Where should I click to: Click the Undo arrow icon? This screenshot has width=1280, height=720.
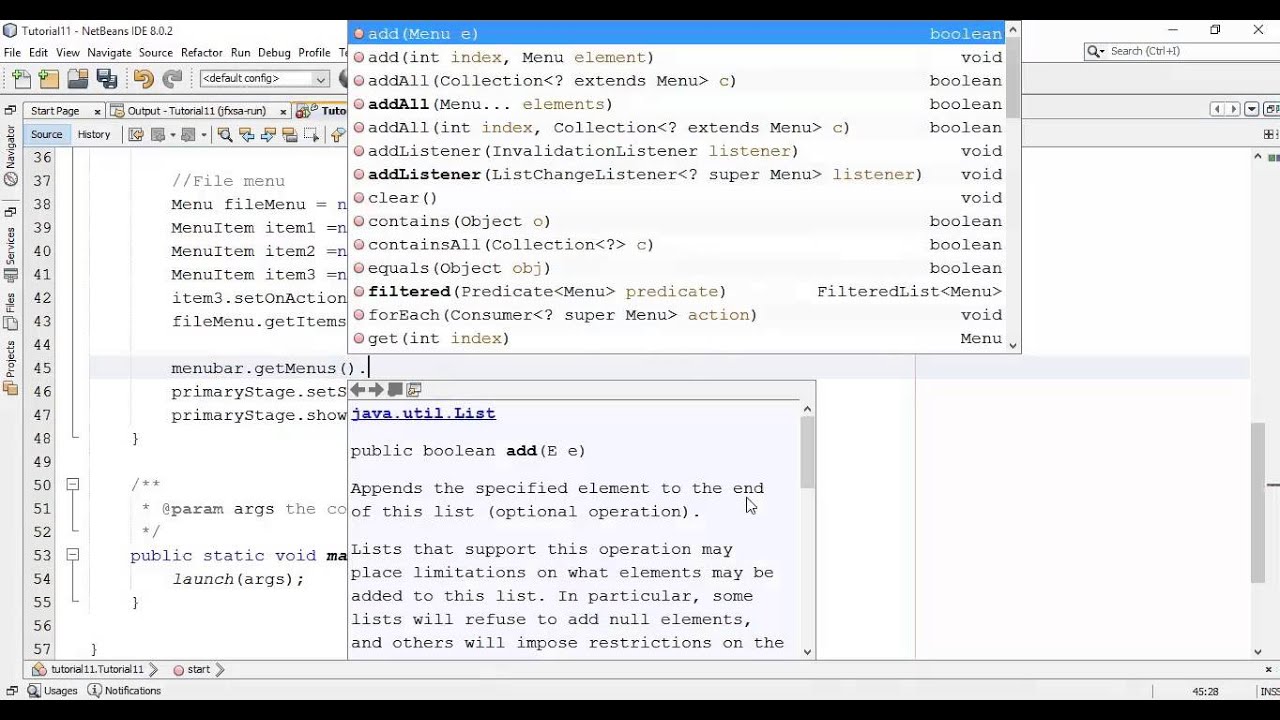(143, 79)
